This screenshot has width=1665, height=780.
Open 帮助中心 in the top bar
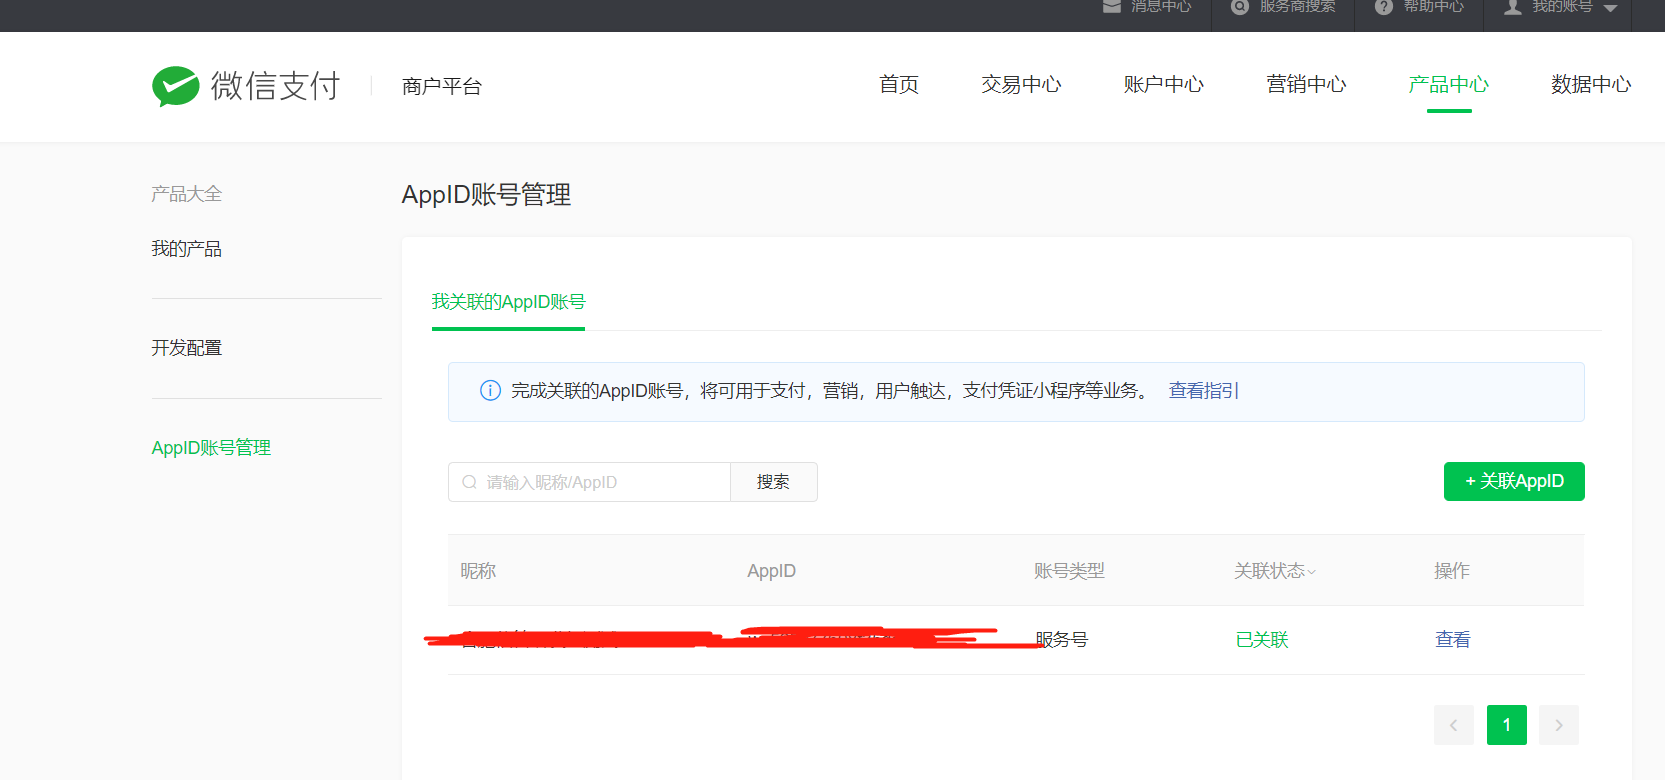(x=1434, y=6)
